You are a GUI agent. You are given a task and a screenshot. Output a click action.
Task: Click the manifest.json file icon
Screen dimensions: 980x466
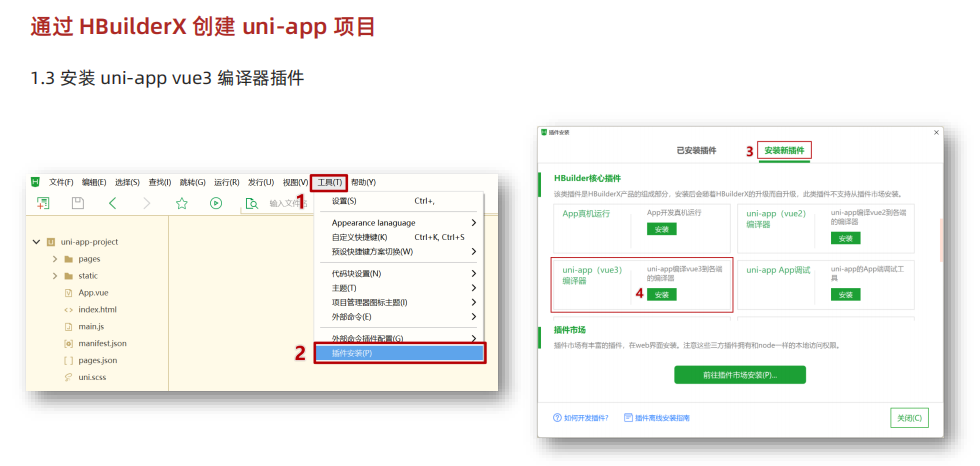pyautogui.click(x=69, y=343)
